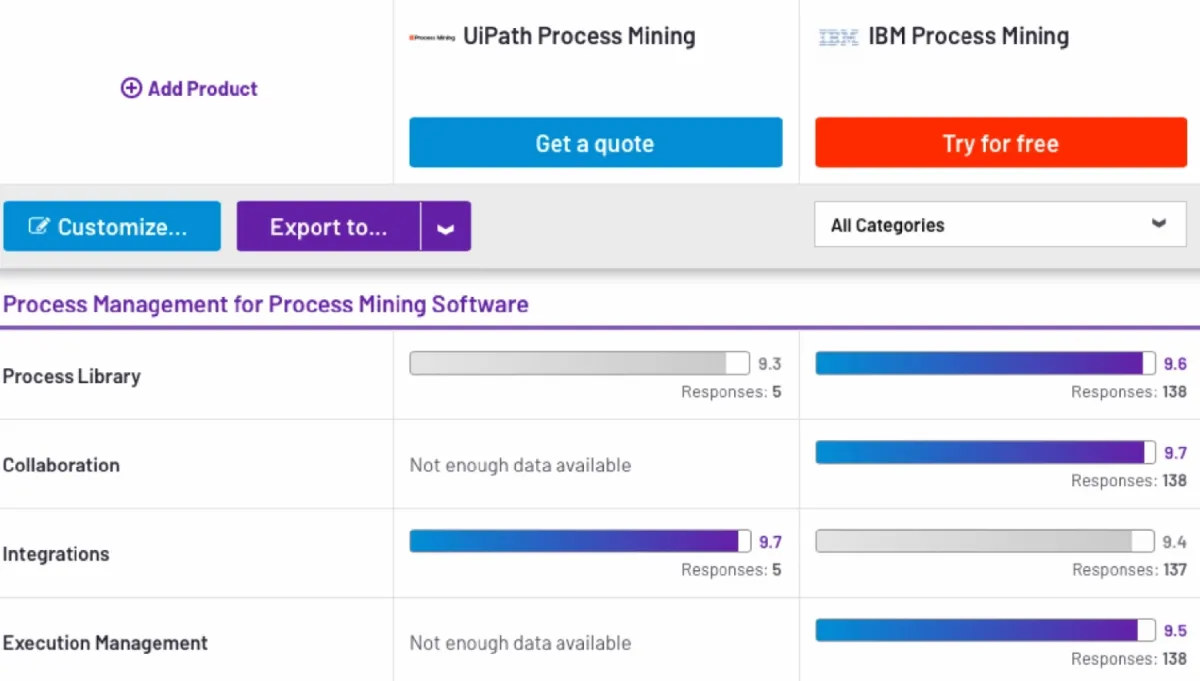Click the 9.3 score for UiPath
This screenshot has height=681, width=1200.
[x=770, y=364]
